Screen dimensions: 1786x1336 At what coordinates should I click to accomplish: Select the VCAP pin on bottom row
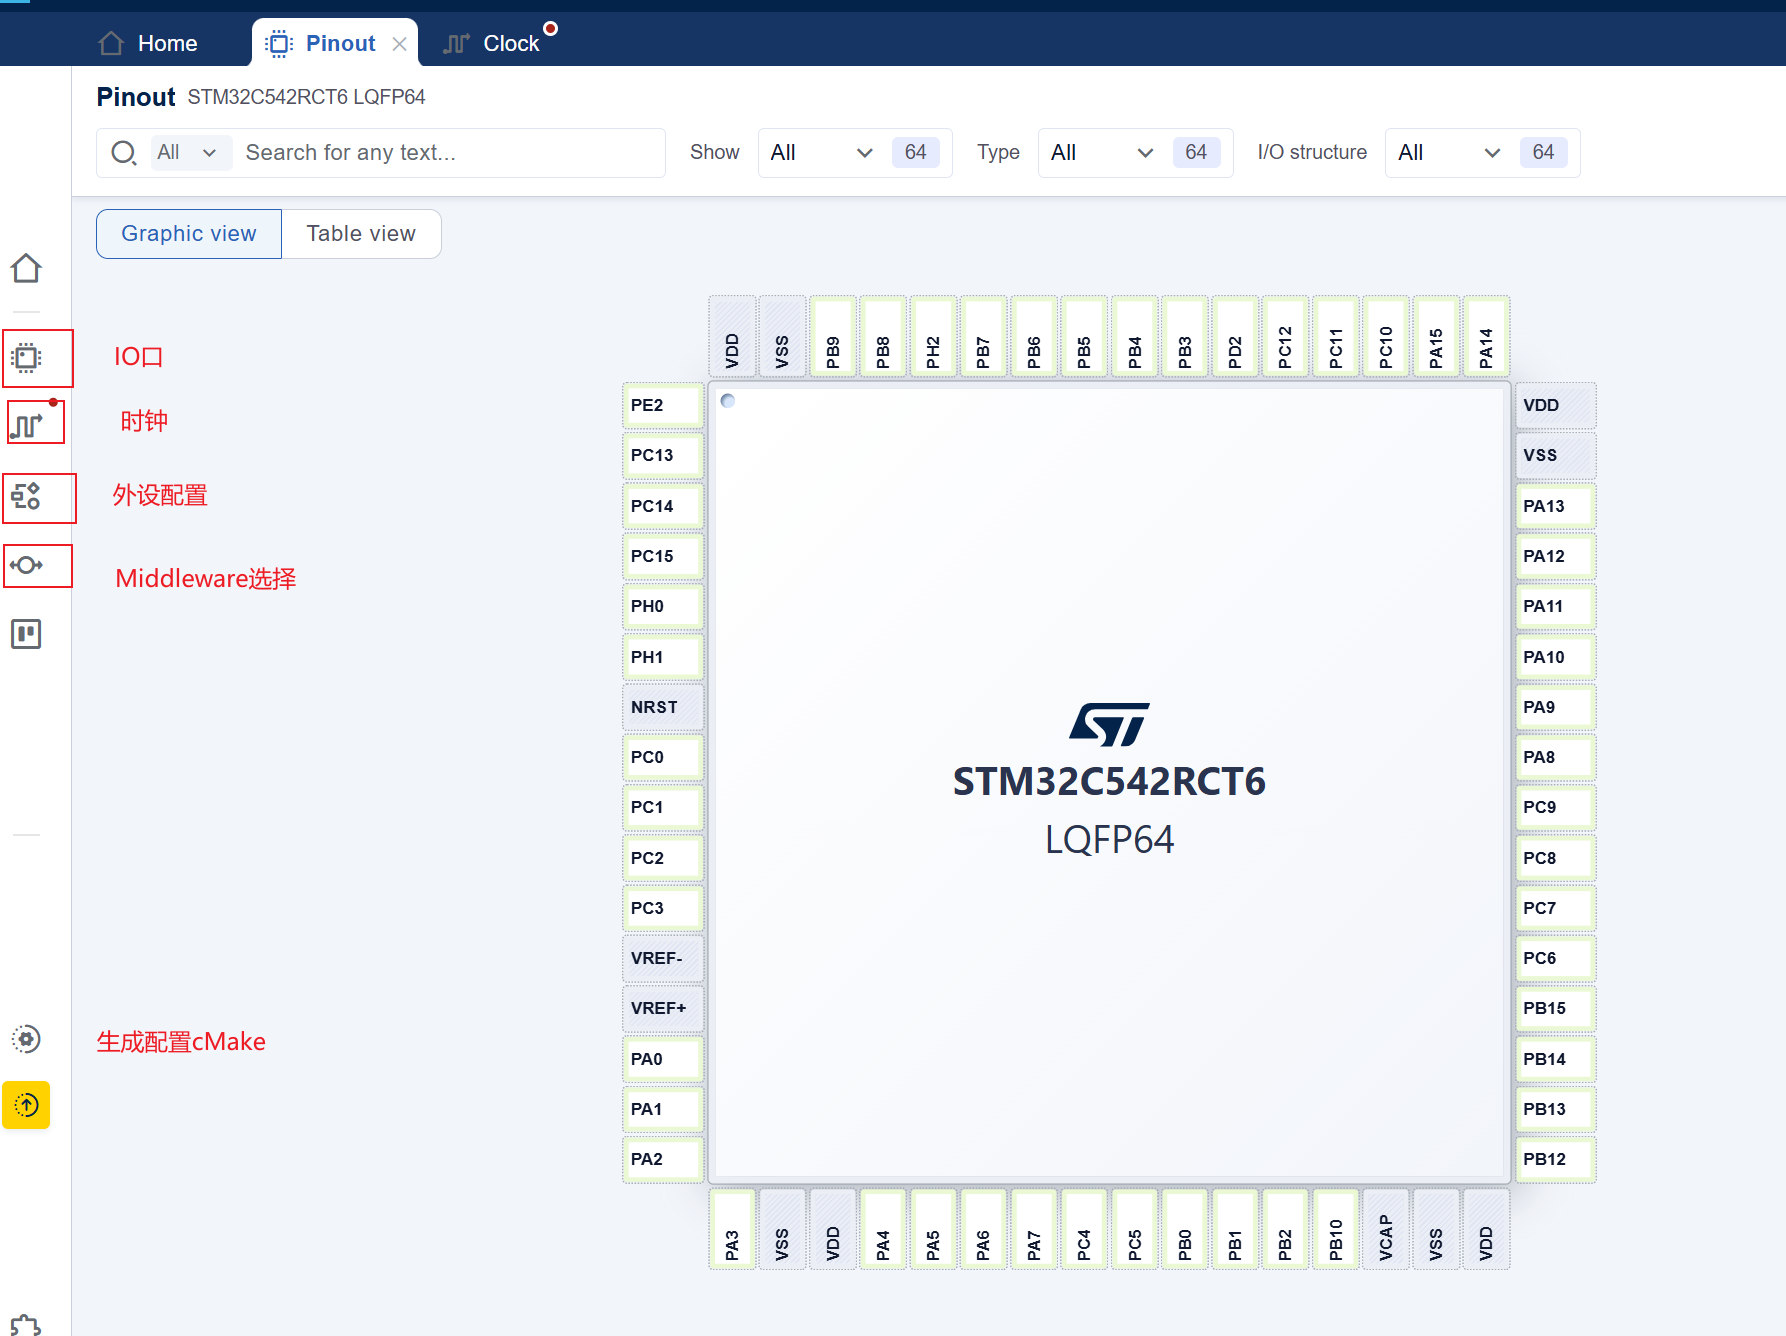1386,1229
